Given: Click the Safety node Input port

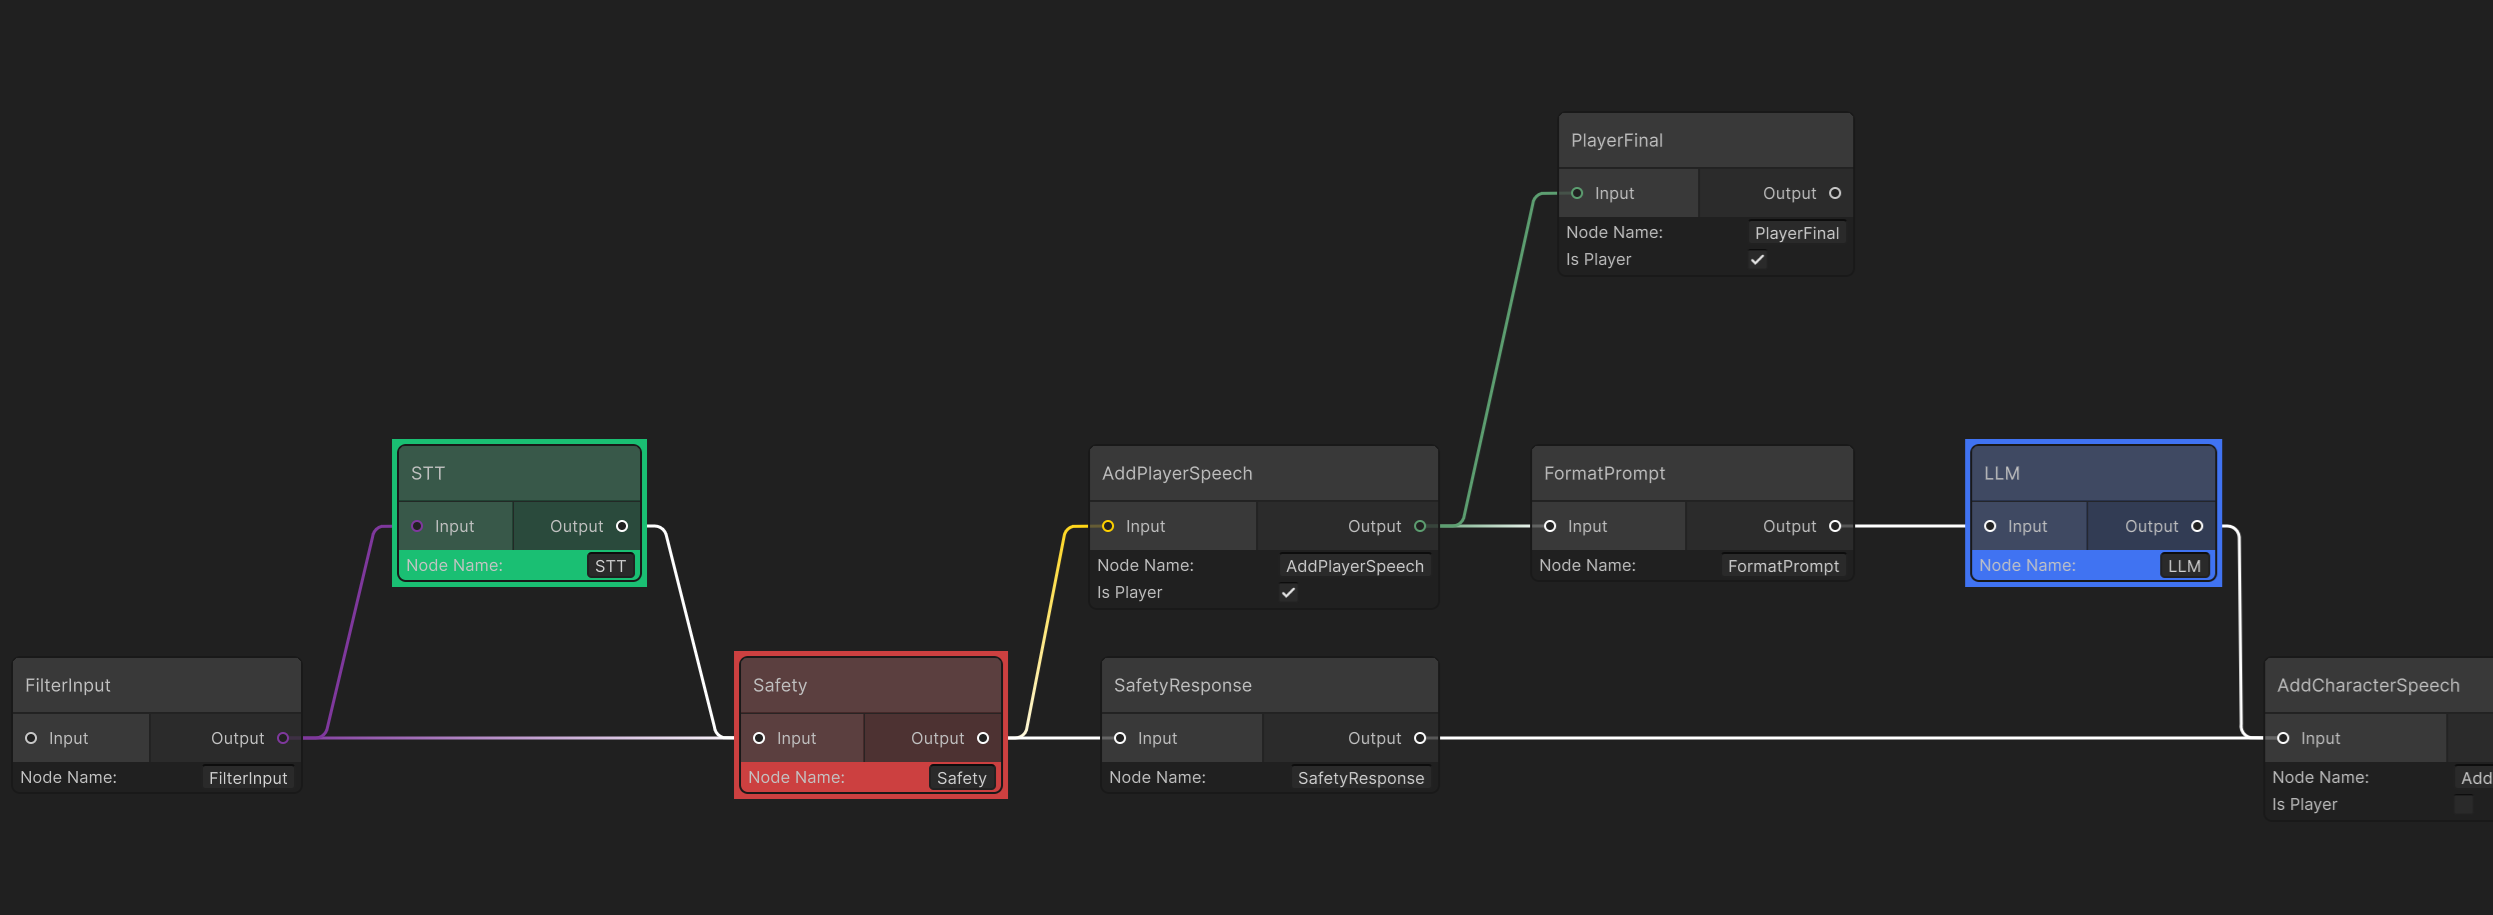Looking at the screenshot, I should click(x=761, y=738).
